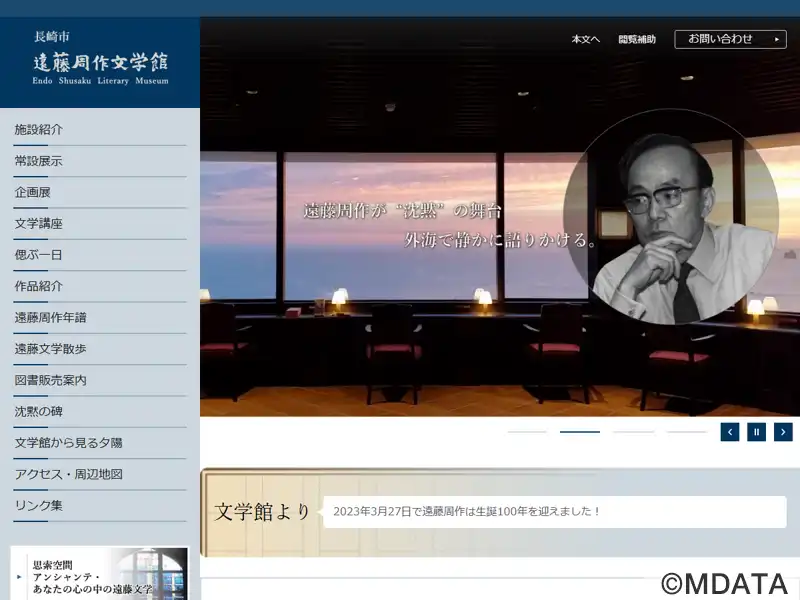Open 閲覧補助 accessibility options

pos(637,39)
